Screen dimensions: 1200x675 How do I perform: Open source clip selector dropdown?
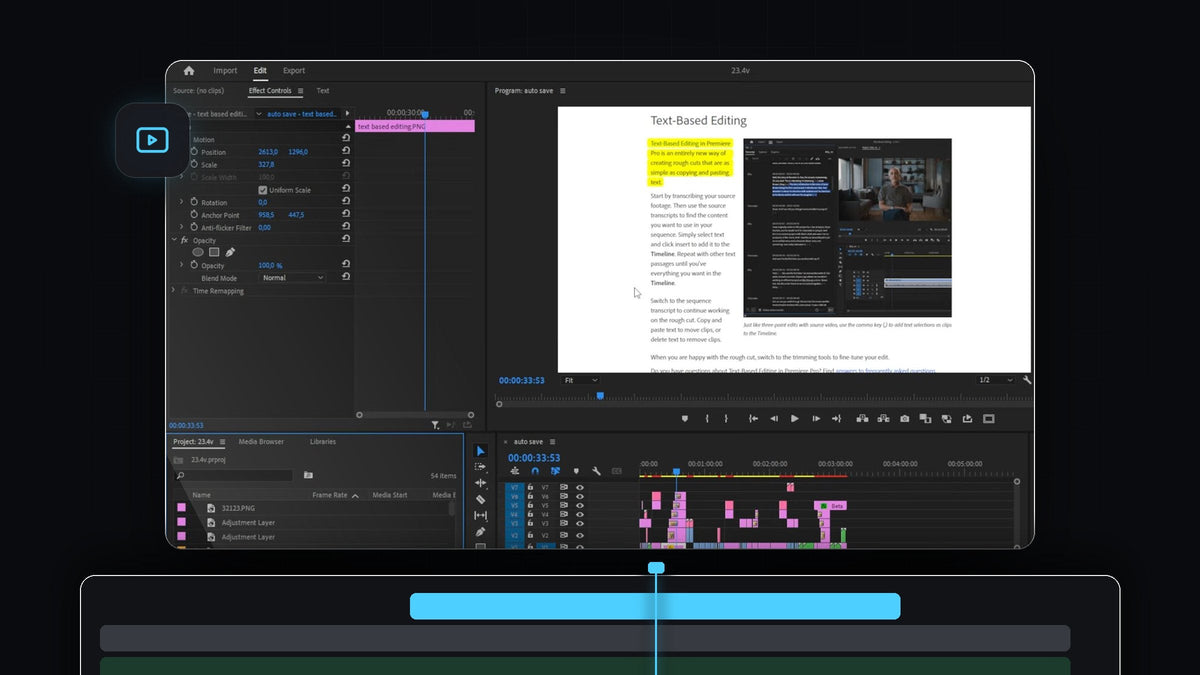(259, 114)
